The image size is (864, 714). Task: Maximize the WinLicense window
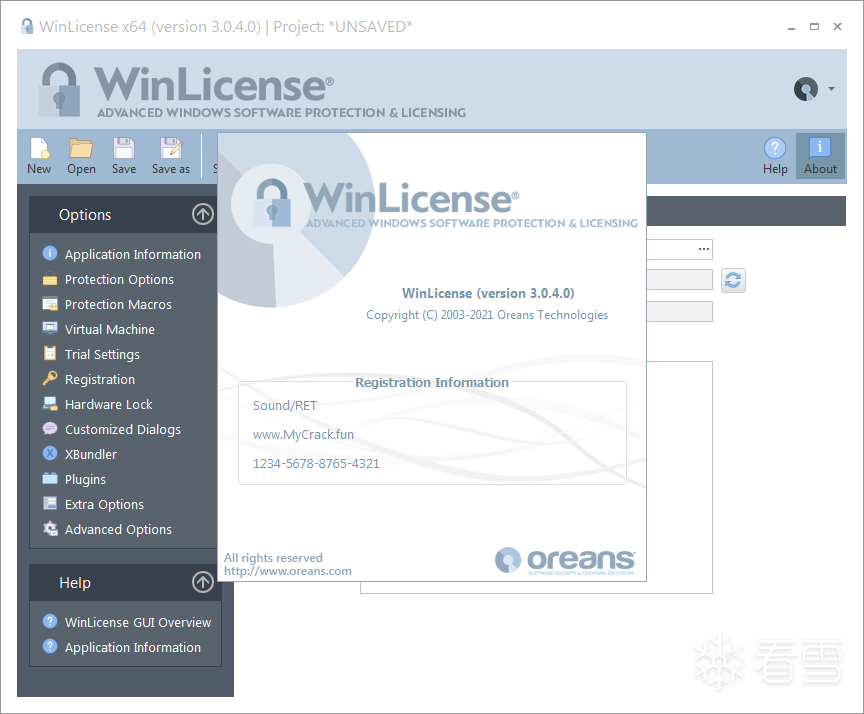pyautogui.click(x=814, y=26)
